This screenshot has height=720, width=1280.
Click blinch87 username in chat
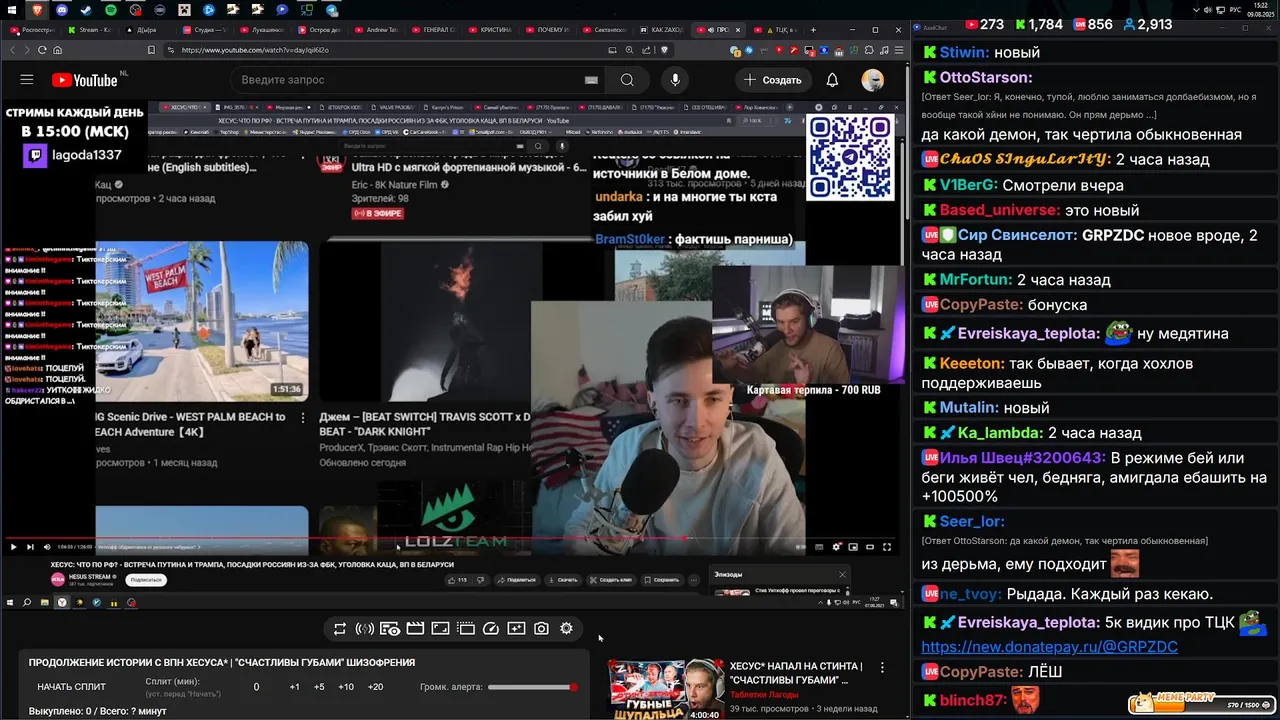click(972, 700)
